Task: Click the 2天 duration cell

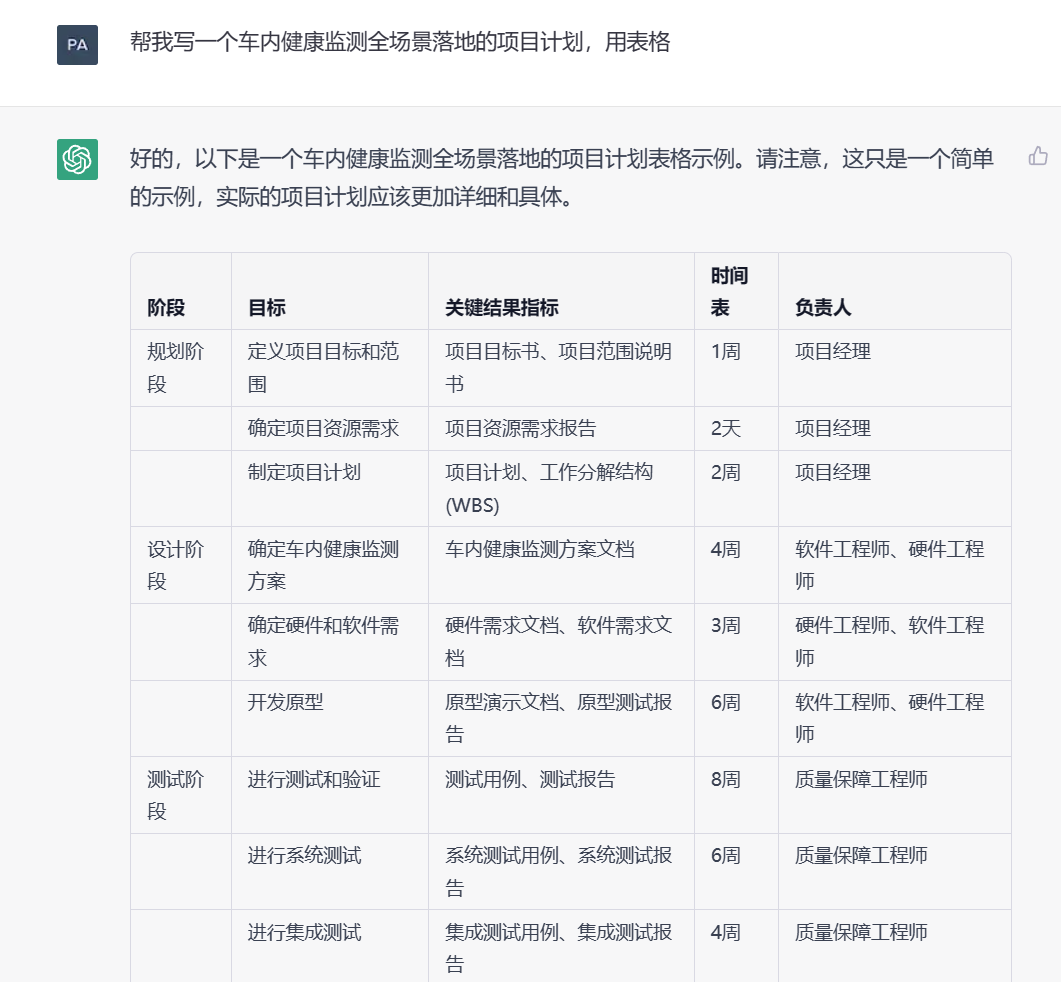Action: tap(726, 428)
